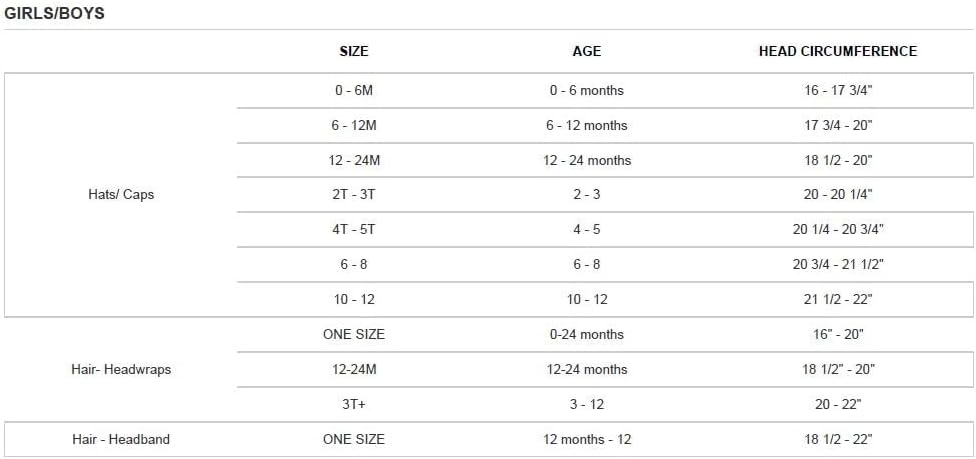Click the HEAD CIRCUMFERENCE column header
Screen dimensions: 976x459
838,52
